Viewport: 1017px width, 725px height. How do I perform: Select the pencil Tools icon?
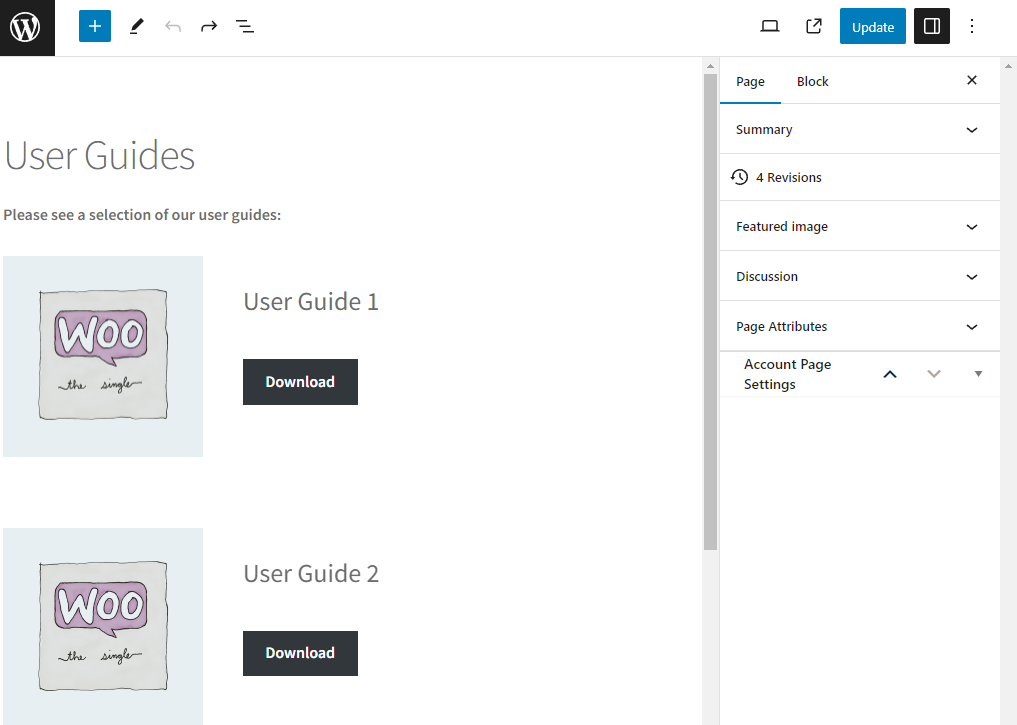point(137,27)
